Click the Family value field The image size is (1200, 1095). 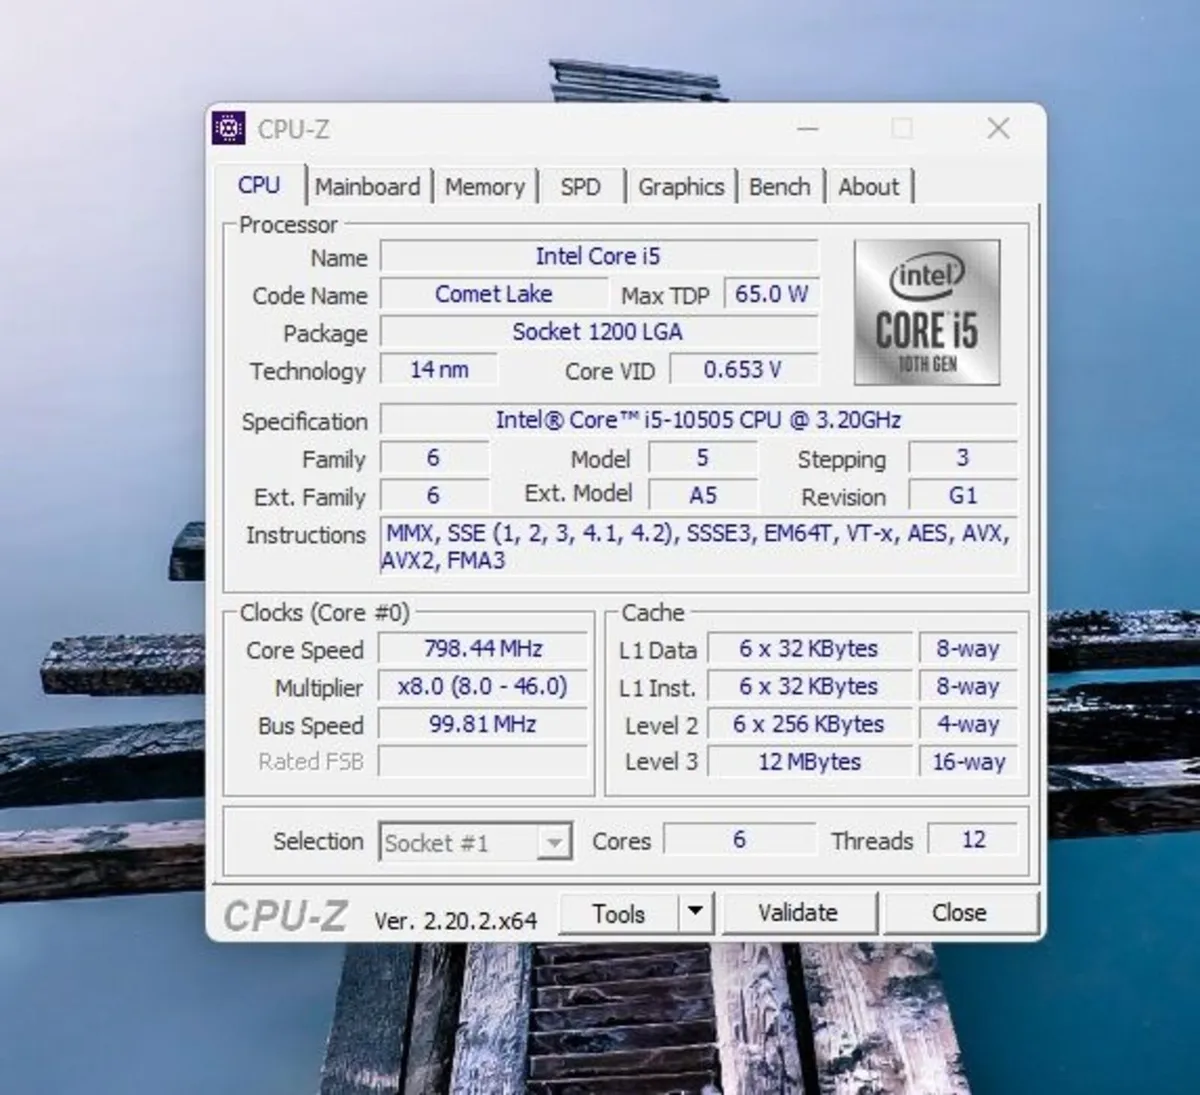pyautogui.click(x=434, y=458)
